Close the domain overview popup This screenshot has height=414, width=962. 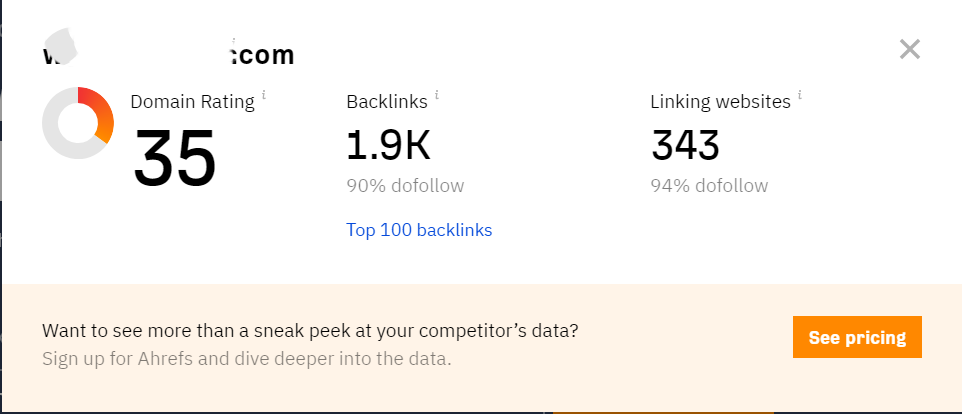pos(909,49)
